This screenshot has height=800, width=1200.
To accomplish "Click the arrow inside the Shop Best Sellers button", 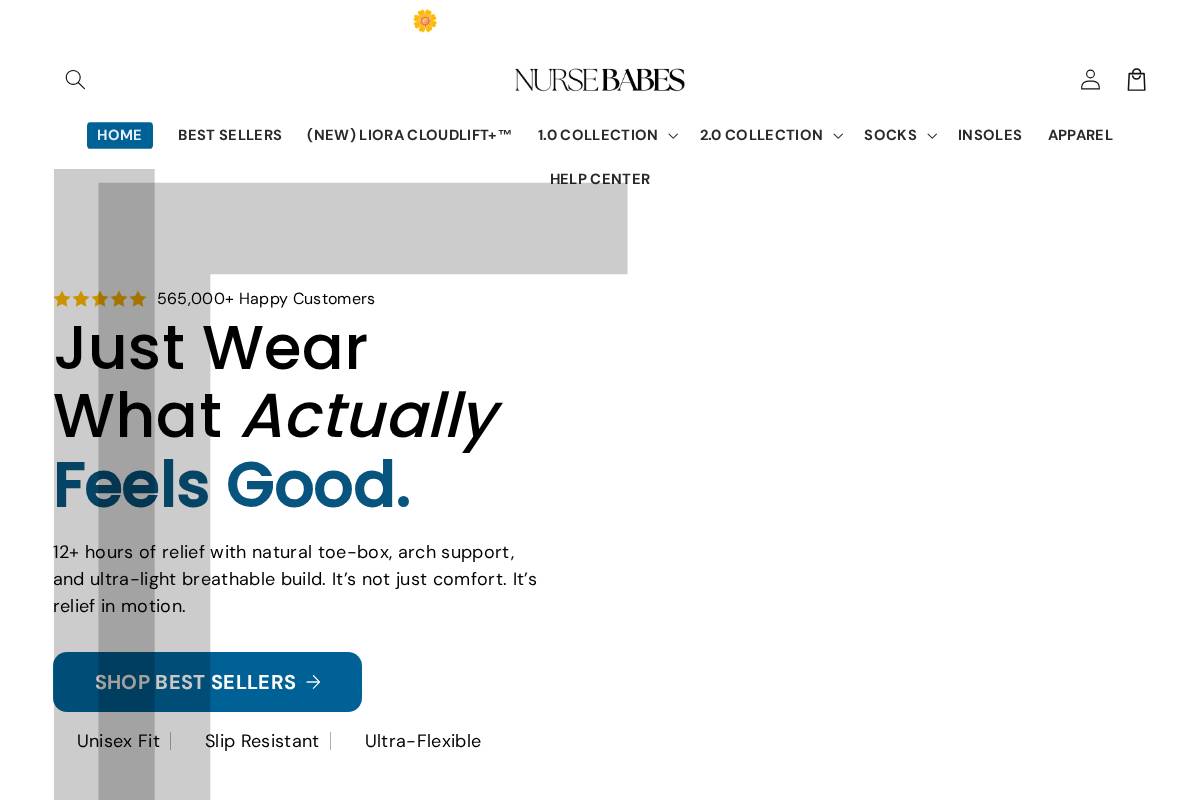I will point(313,682).
